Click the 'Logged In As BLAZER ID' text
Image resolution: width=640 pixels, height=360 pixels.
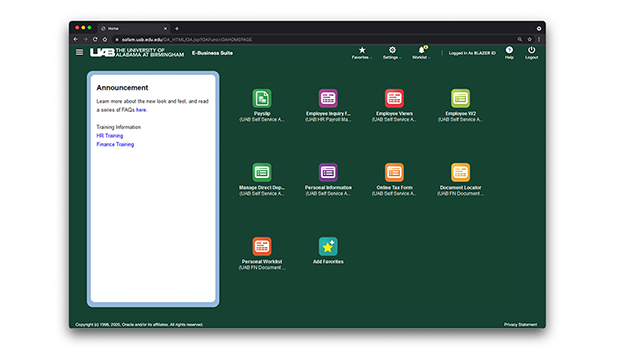point(472,53)
